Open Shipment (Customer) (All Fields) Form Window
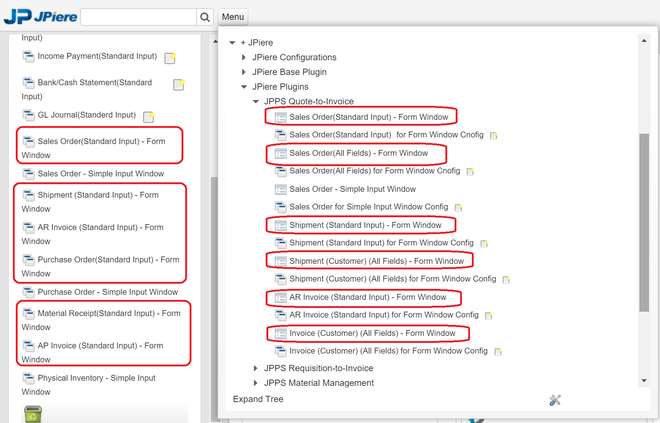 [376, 261]
